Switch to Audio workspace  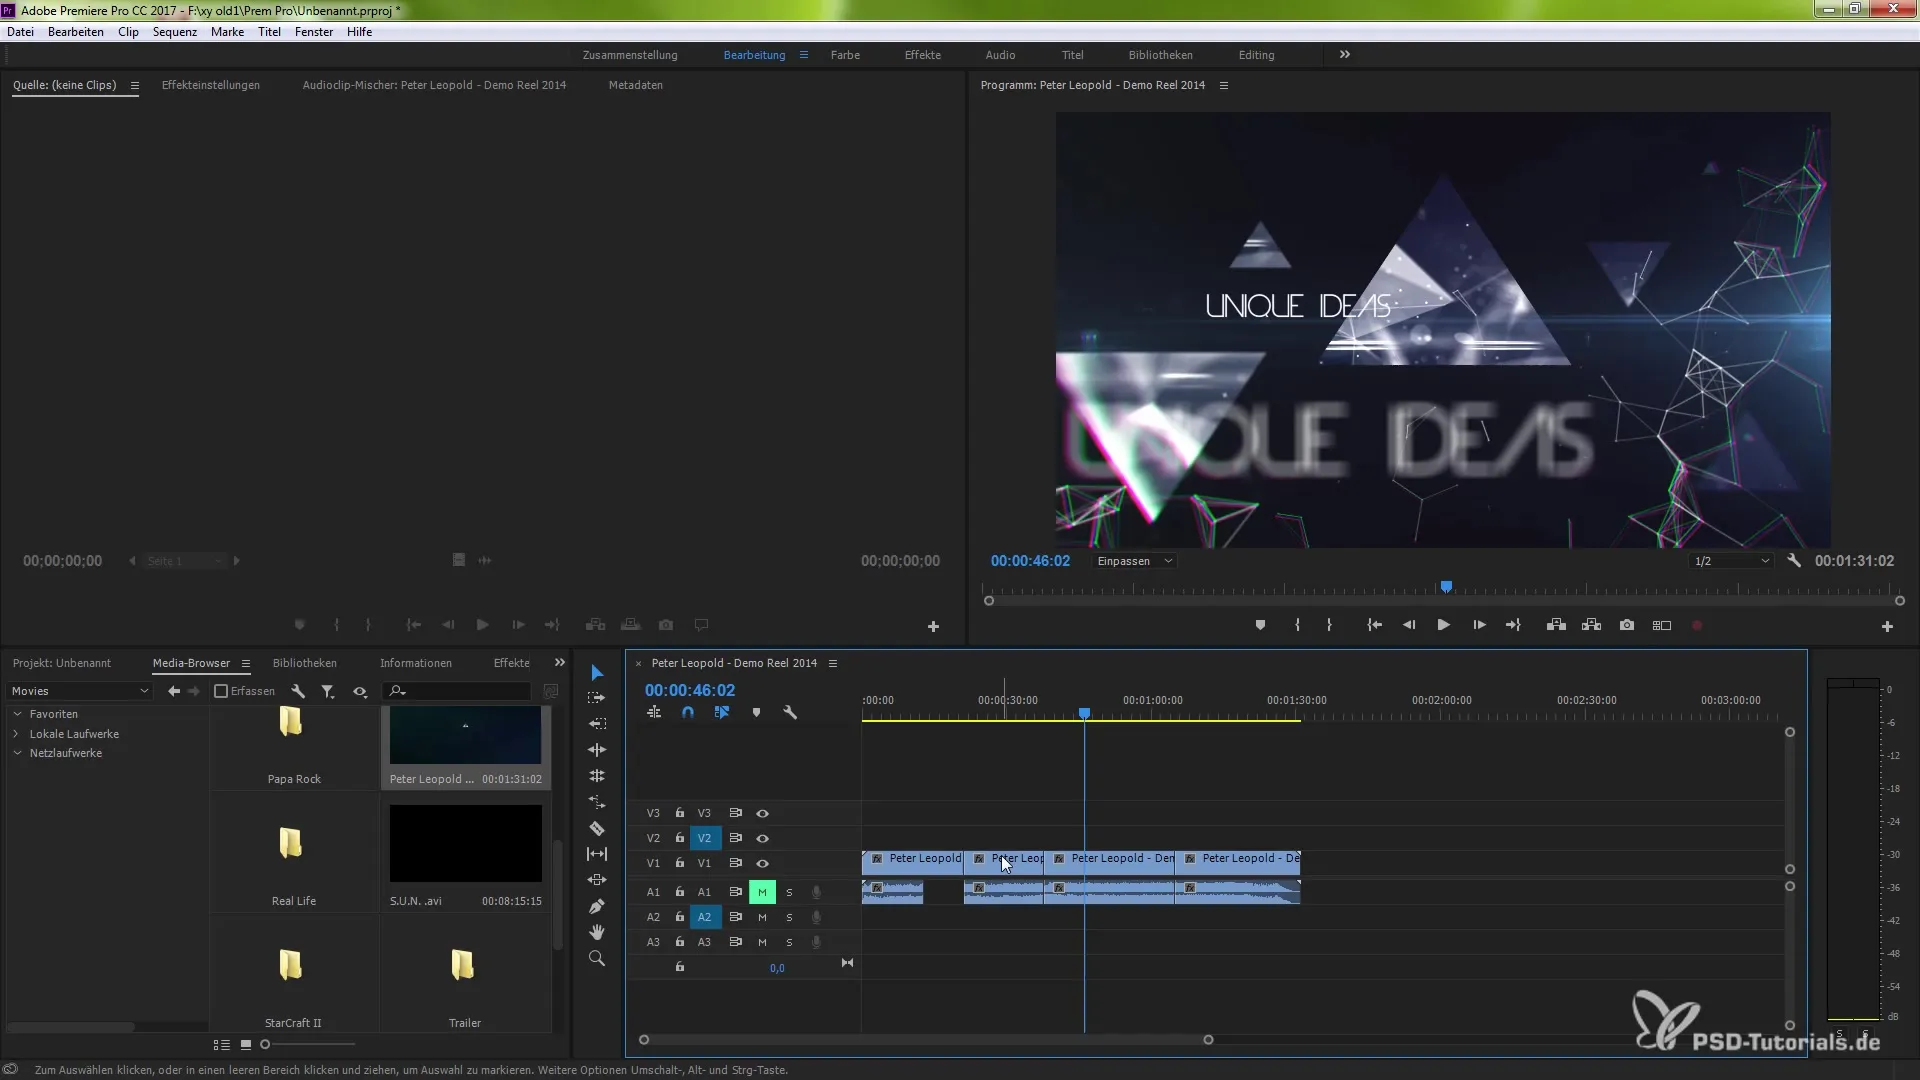click(x=1000, y=55)
